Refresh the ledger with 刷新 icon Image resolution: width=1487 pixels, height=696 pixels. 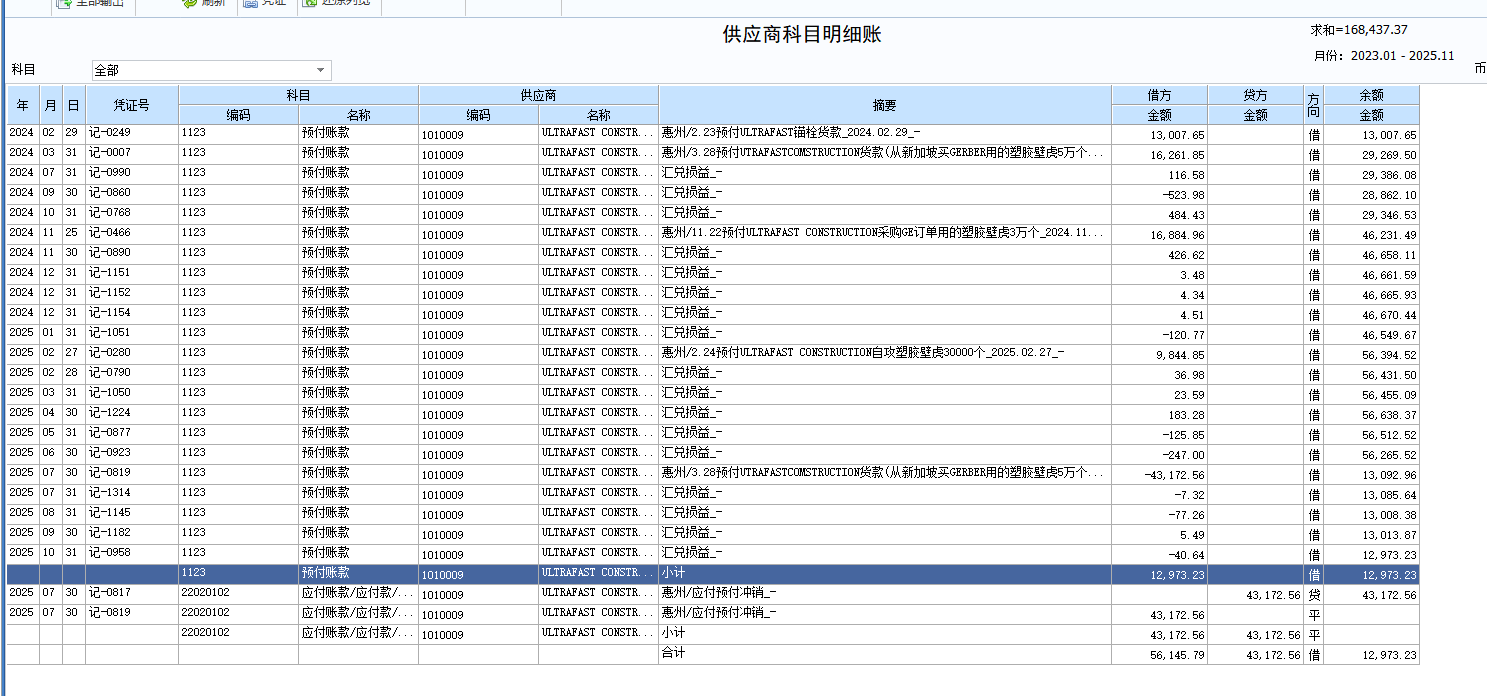[x=189, y=3]
